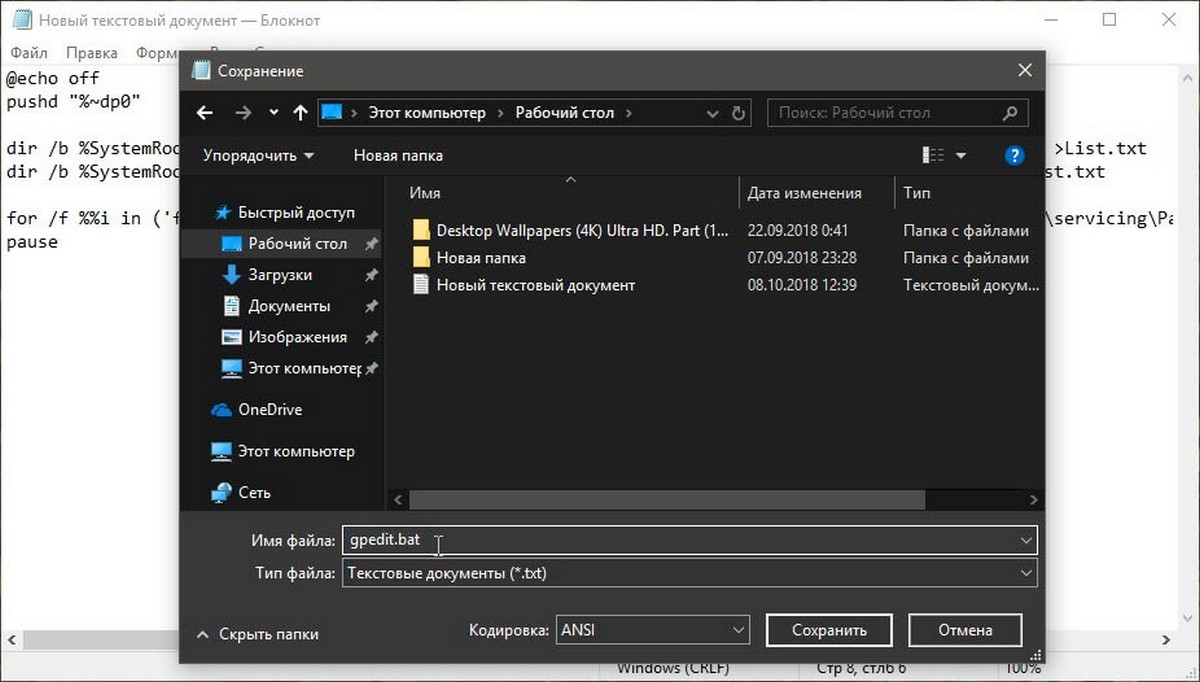Open Изображения in quick access
Viewport: 1200px width, 682px height.
pyautogui.click(x=297, y=337)
